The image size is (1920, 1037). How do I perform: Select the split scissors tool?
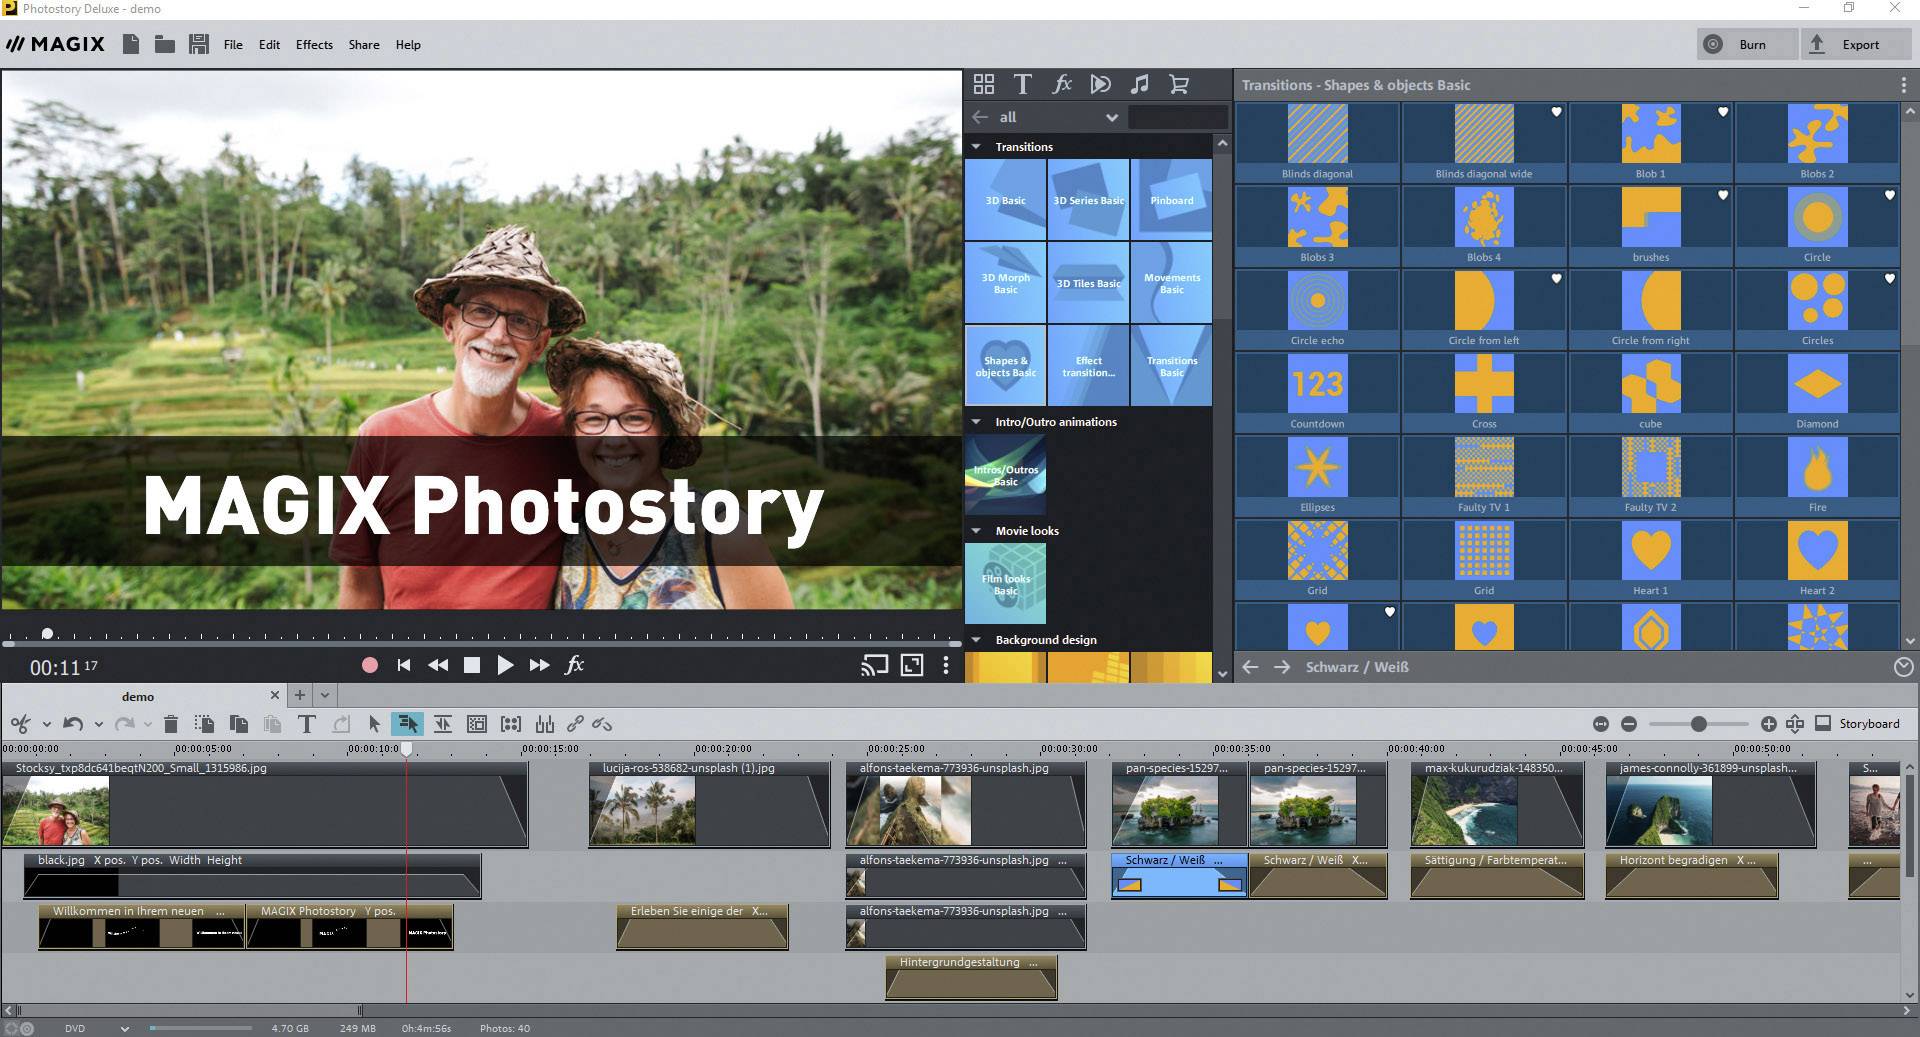tap(22, 724)
